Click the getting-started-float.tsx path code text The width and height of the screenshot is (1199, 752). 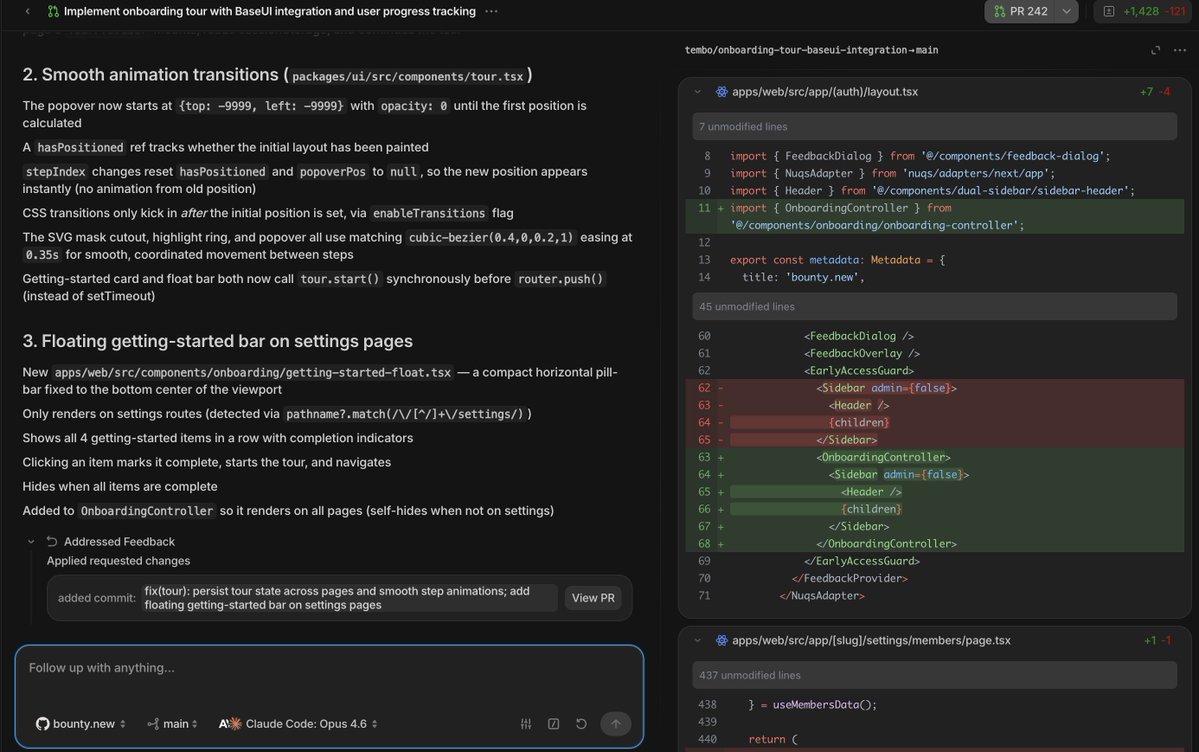point(252,373)
